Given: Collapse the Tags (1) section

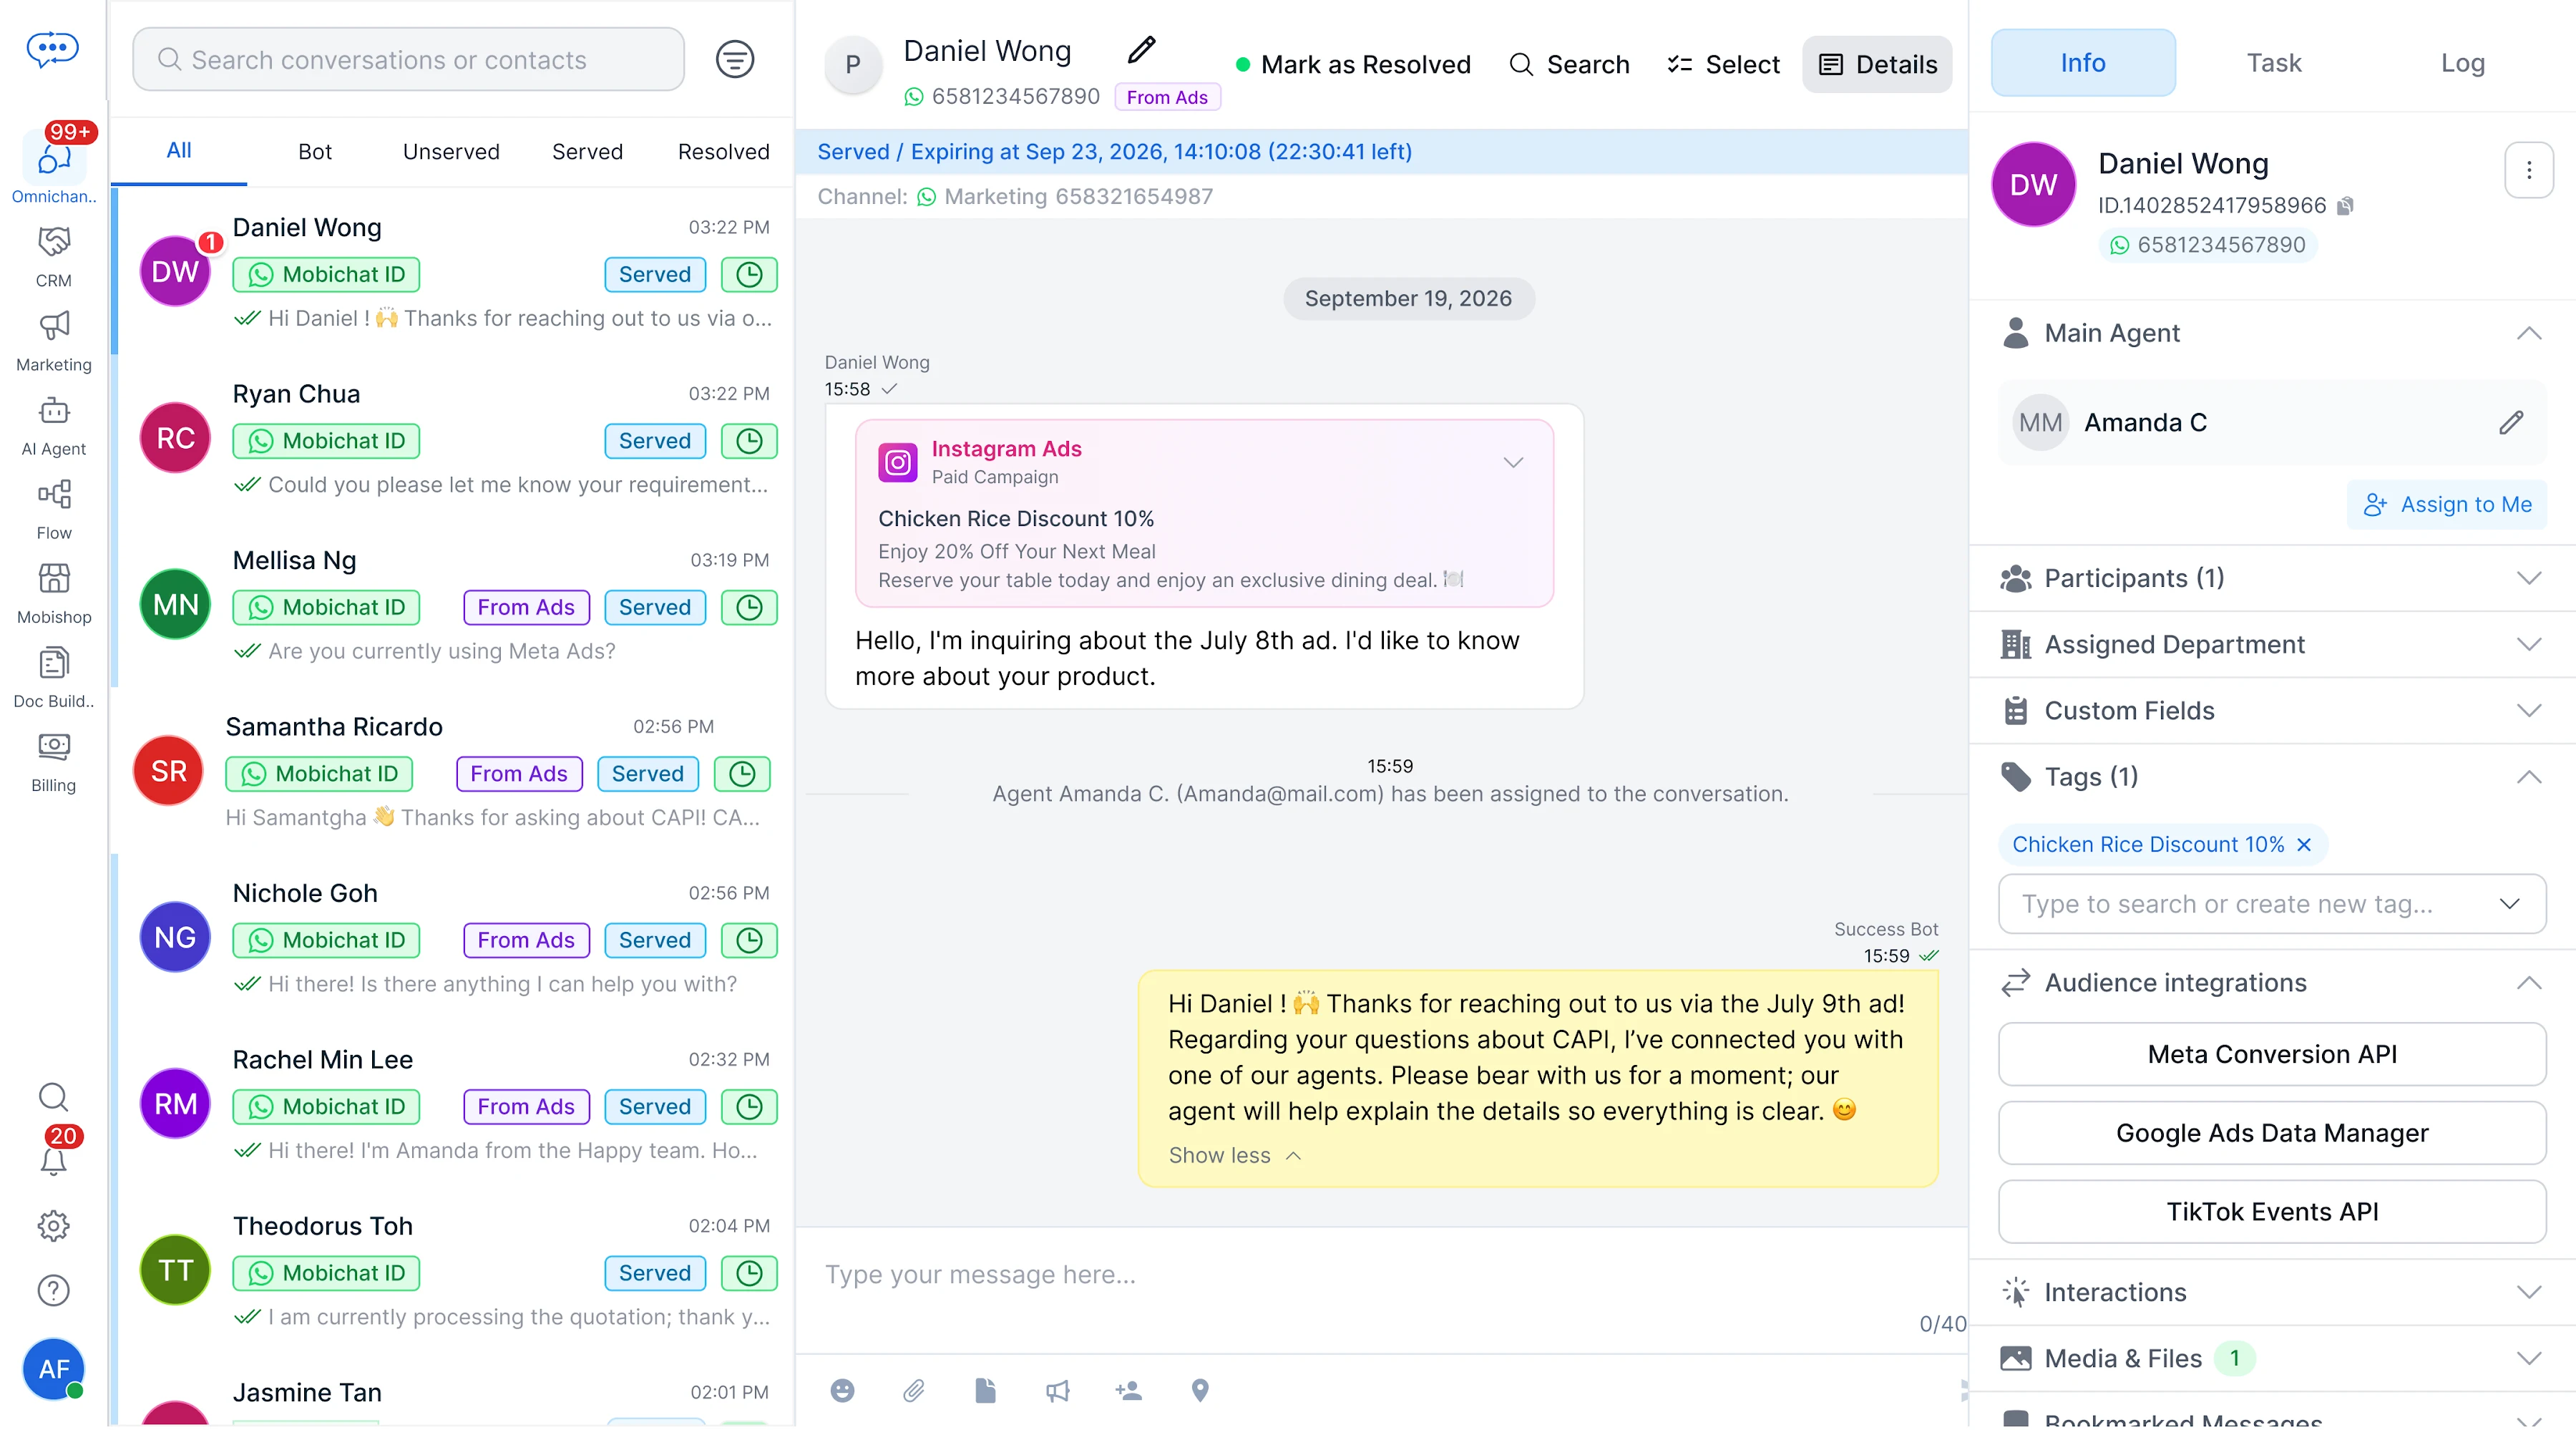Looking at the screenshot, I should pos(2528,777).
